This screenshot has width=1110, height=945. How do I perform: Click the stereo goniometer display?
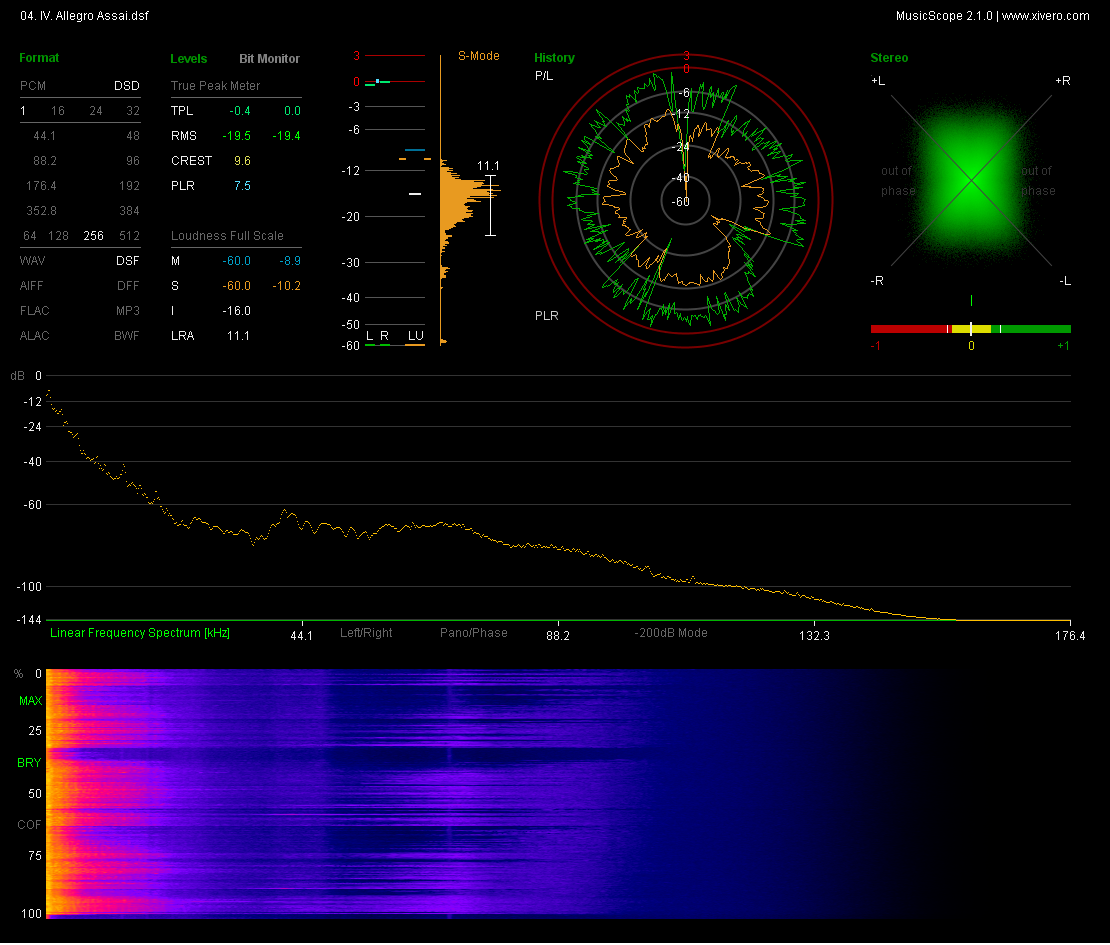(x=970, y=180)
